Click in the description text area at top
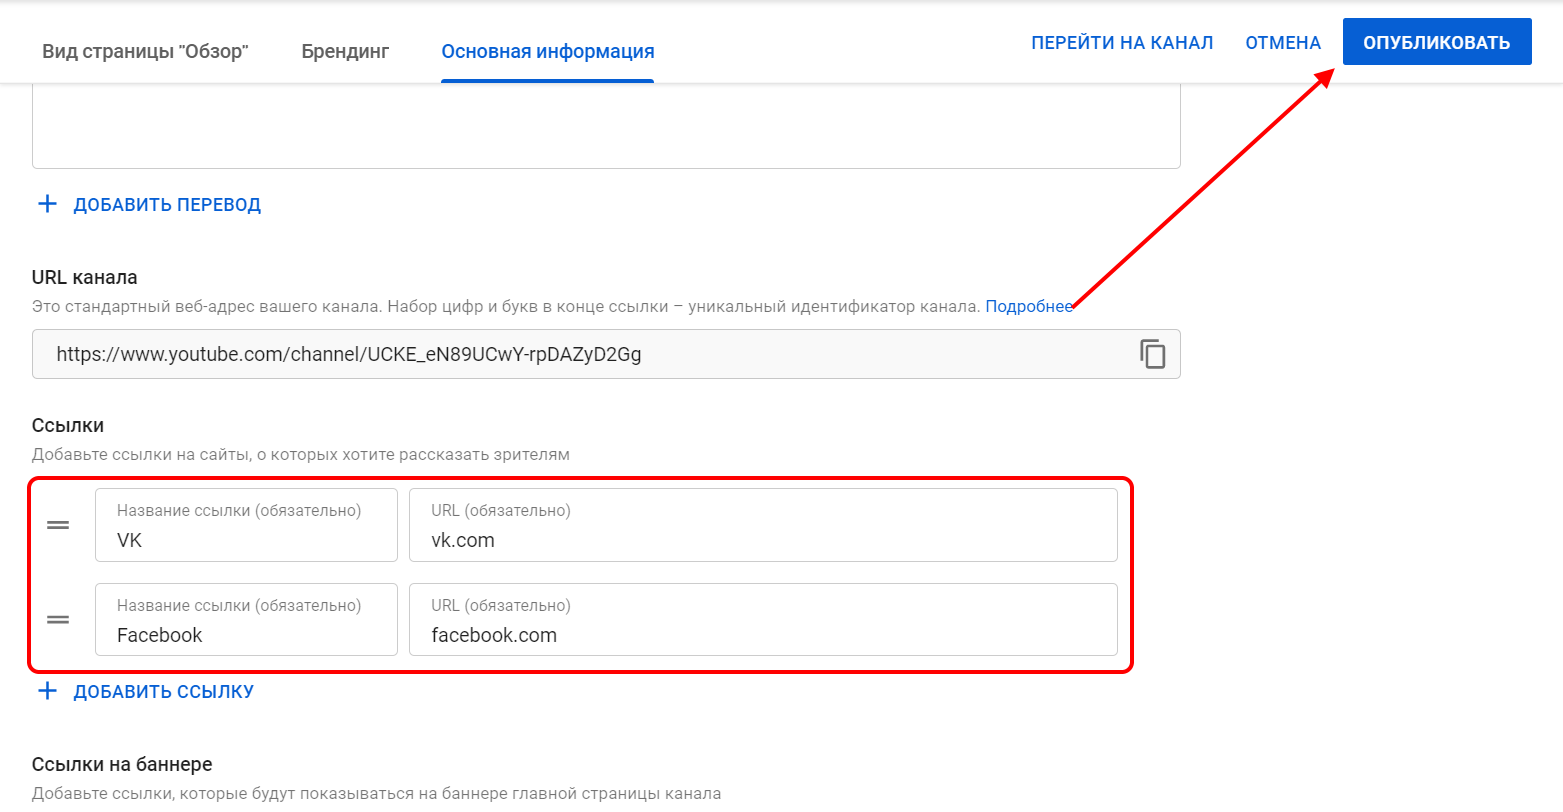 (x=606, y=125)
